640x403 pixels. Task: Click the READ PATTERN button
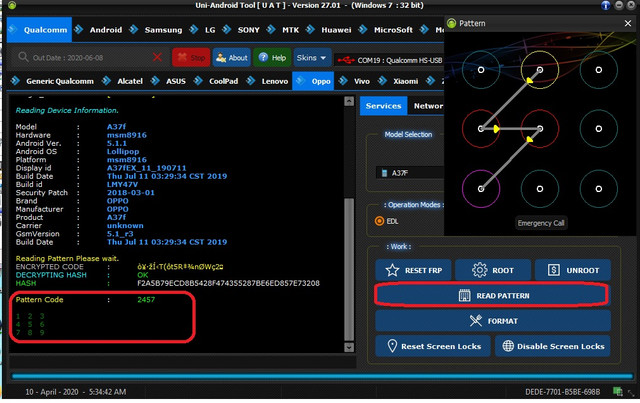coord(492,295)
